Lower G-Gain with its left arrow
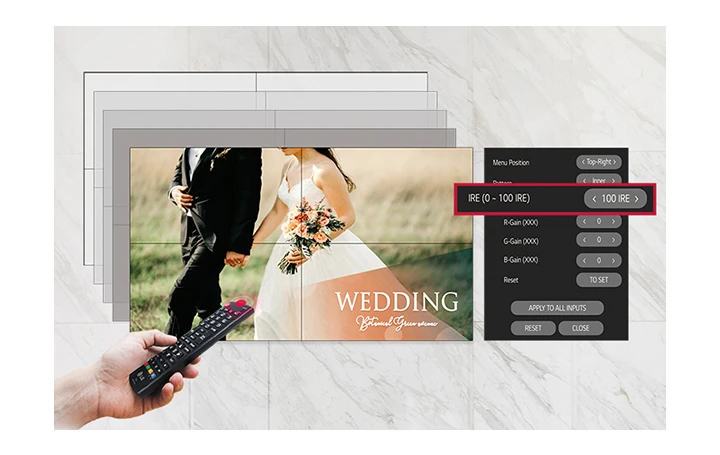Screen dimensions: 720x455 [x=583, y=241]
